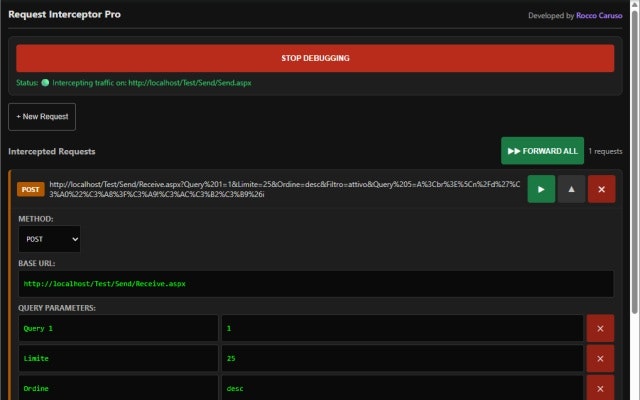Forward all intercepted requests
The width and height of the screenshot is (640, 400).
pyautogui.click(x=542, y=151)
